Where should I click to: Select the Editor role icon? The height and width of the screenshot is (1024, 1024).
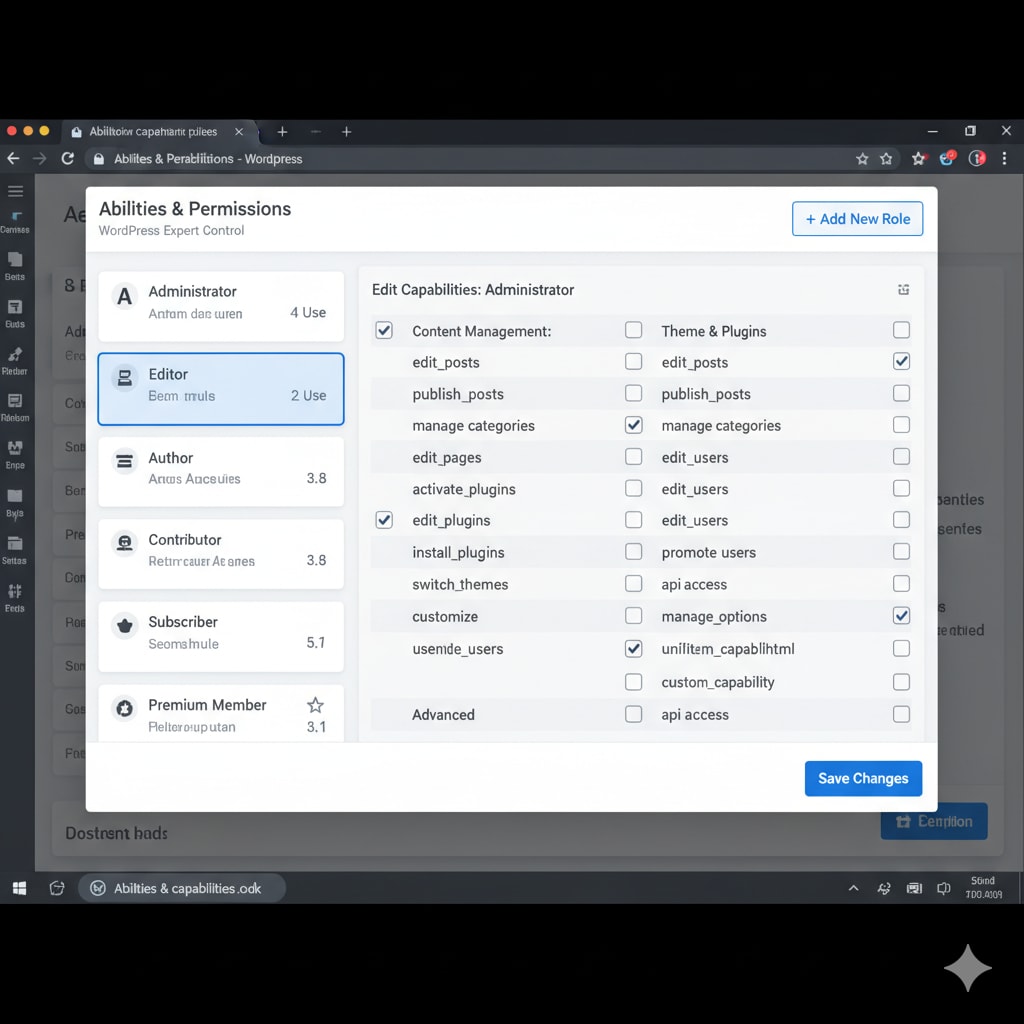click(124, 376)
